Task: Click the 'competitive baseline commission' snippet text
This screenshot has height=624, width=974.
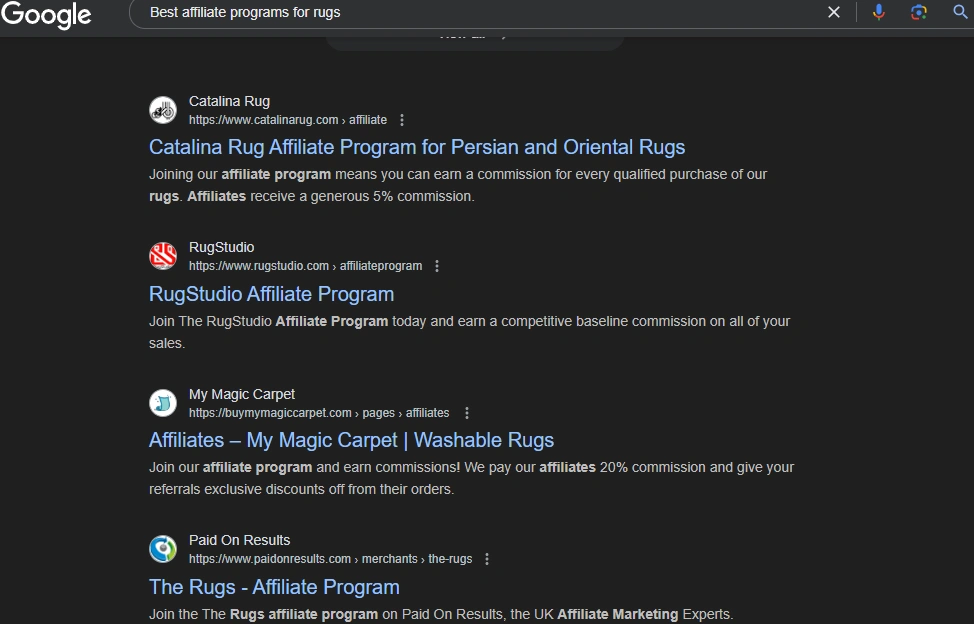Action: (x=603, y=321)
